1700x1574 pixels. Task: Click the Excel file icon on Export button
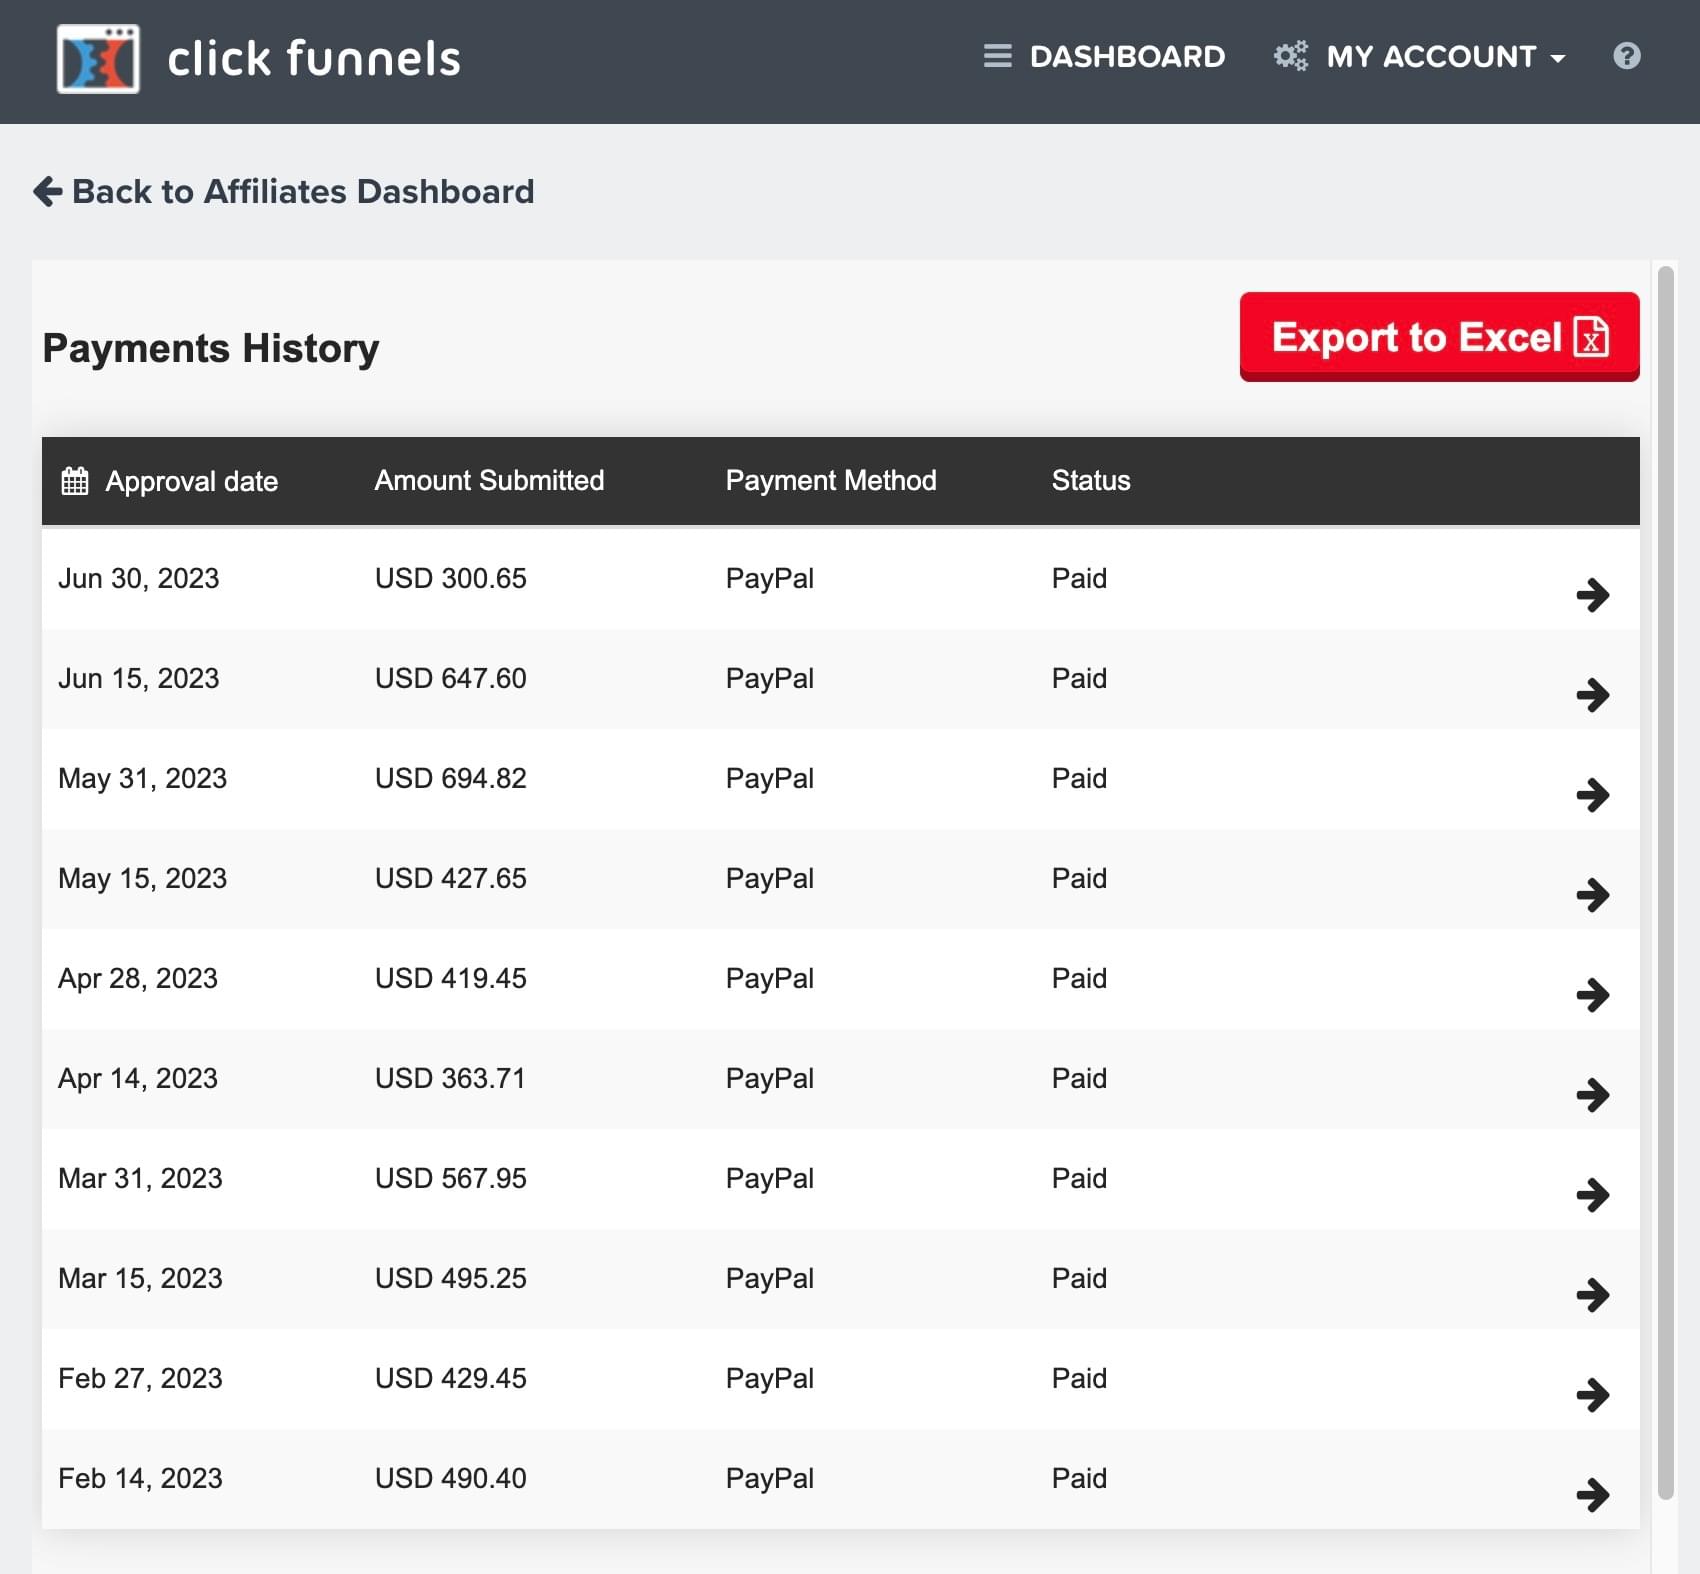(x=1591, y=337)
